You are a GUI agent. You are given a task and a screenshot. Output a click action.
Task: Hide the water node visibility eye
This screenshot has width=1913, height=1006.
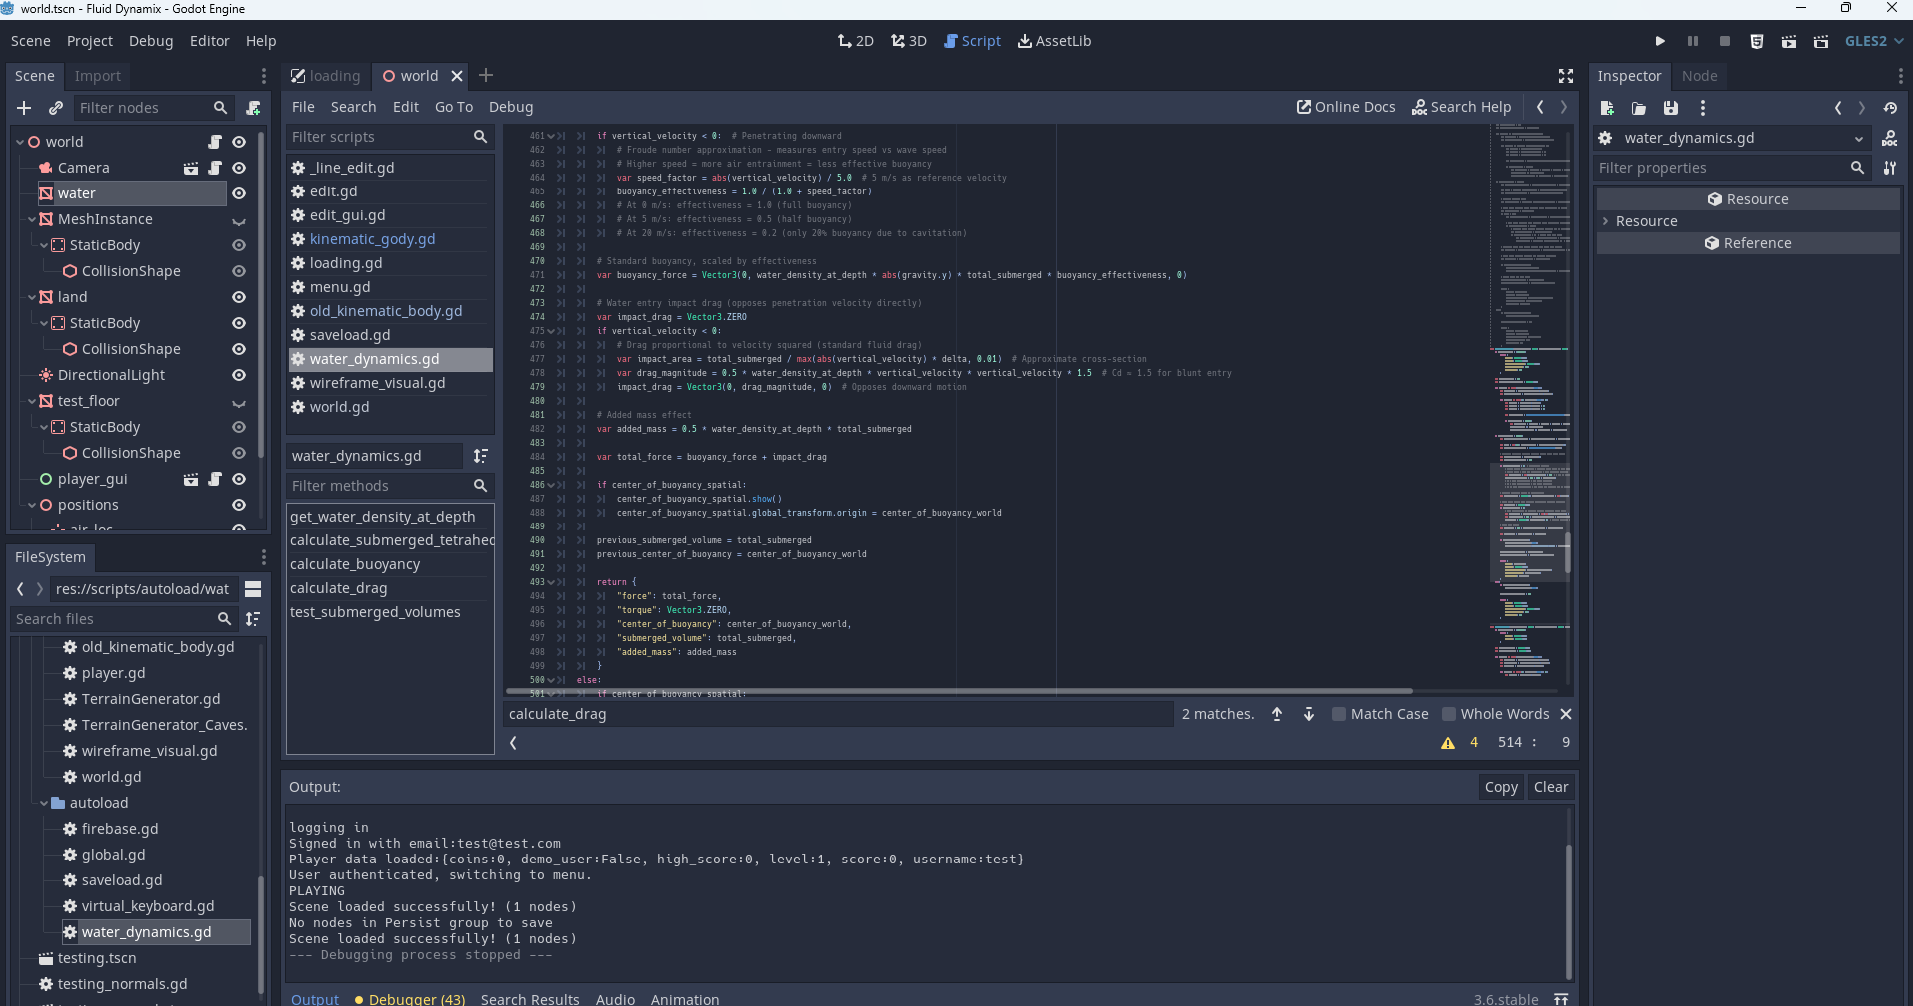239,193
